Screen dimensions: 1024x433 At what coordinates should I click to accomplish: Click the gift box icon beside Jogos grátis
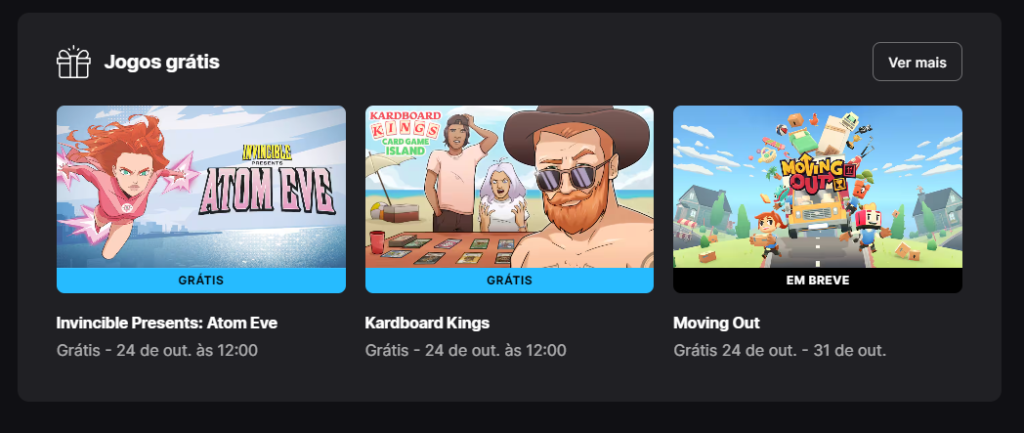(x=73, y=62)
